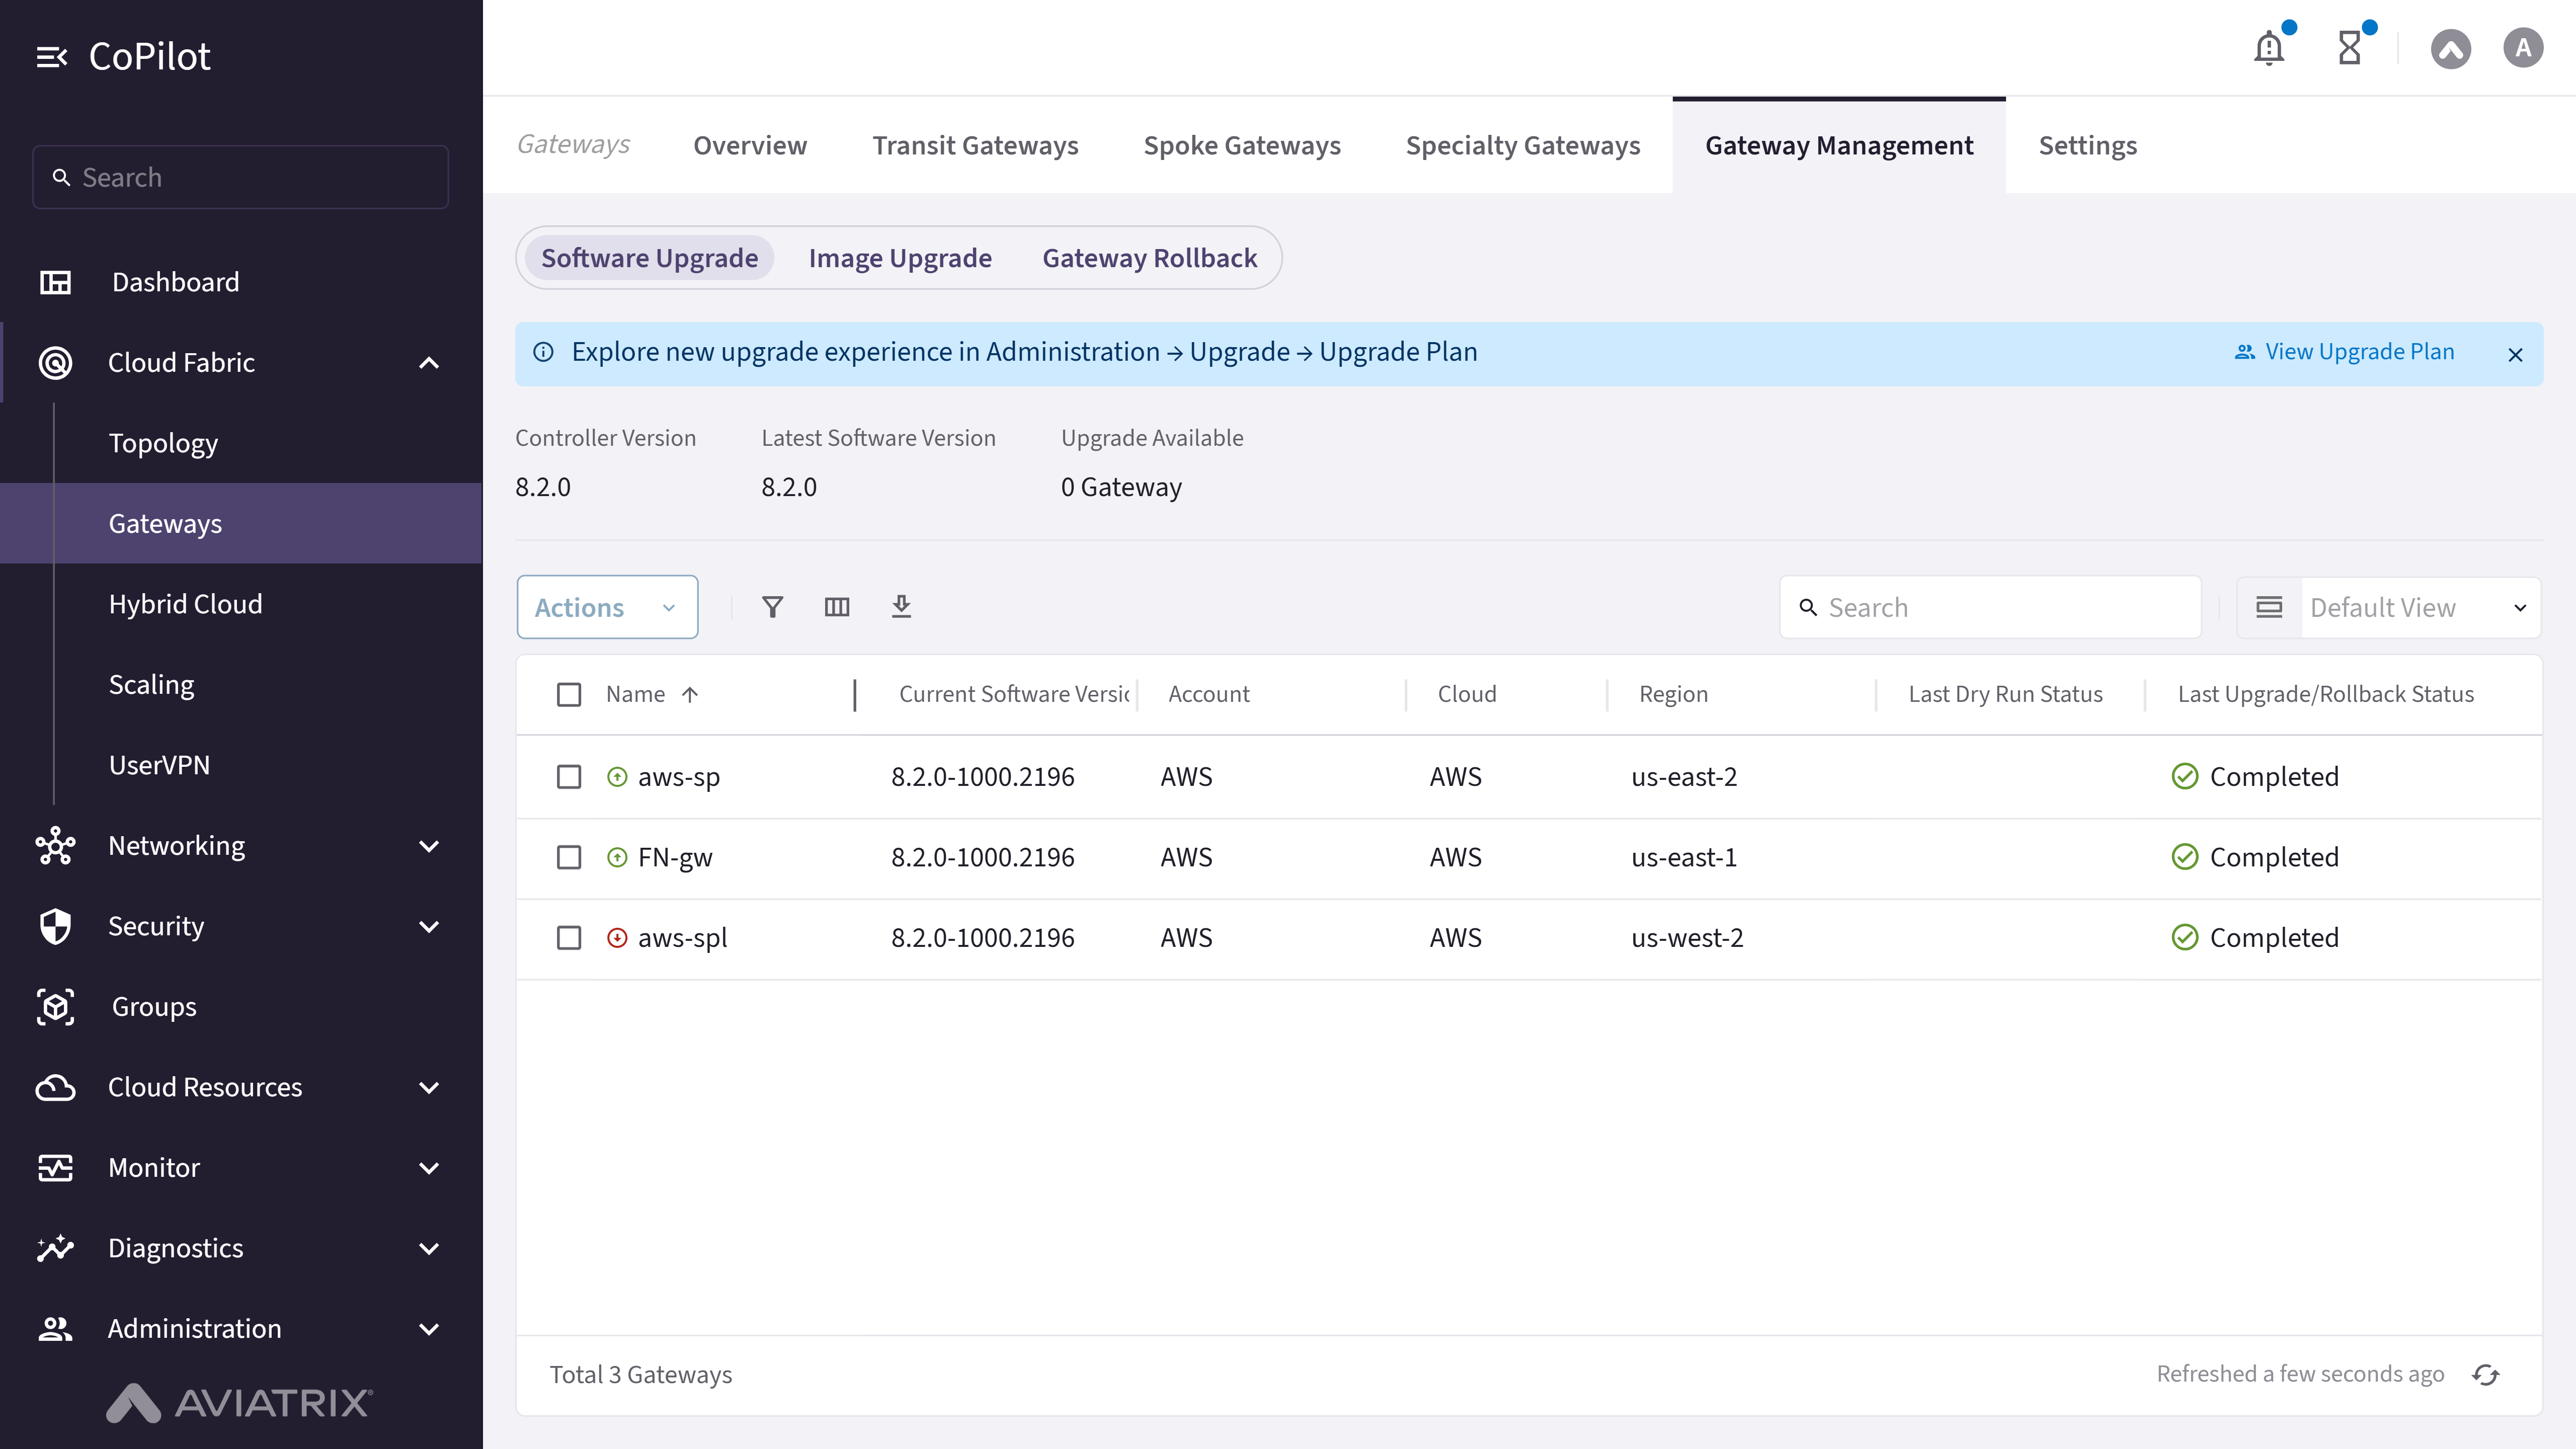The width and height of the screenshot is (2576, 1449).
Task: Switch to the Settings tab
Action: [2088, 146]
